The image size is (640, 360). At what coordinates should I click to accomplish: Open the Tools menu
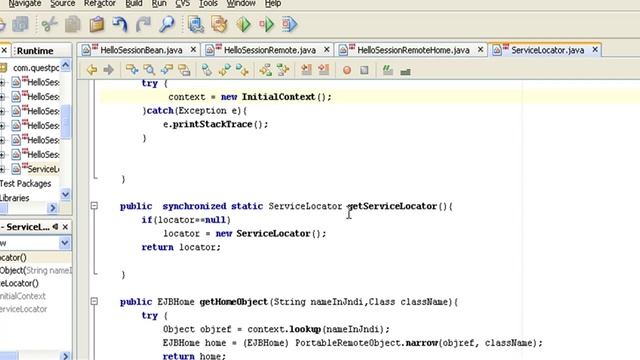click(x=208, y=4)
